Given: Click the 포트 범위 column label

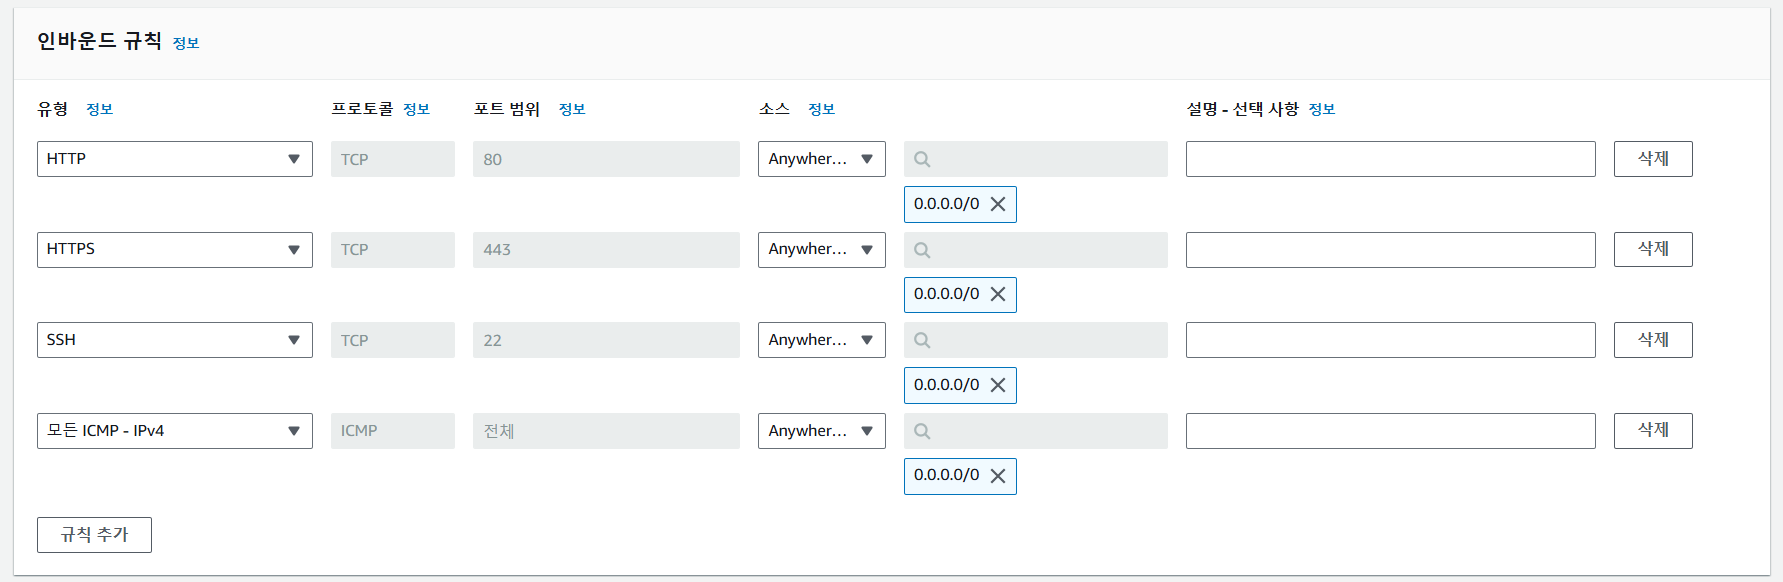Looking at the screenshot, I should coord(507,109).
